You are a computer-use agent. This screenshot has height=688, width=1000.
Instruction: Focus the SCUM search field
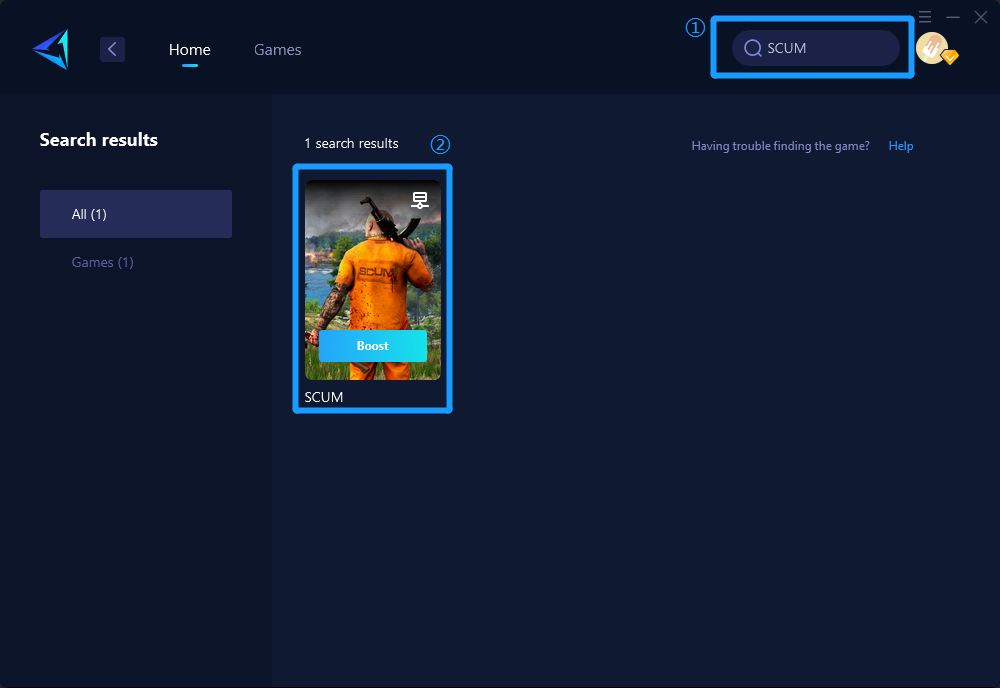(816, 48)
